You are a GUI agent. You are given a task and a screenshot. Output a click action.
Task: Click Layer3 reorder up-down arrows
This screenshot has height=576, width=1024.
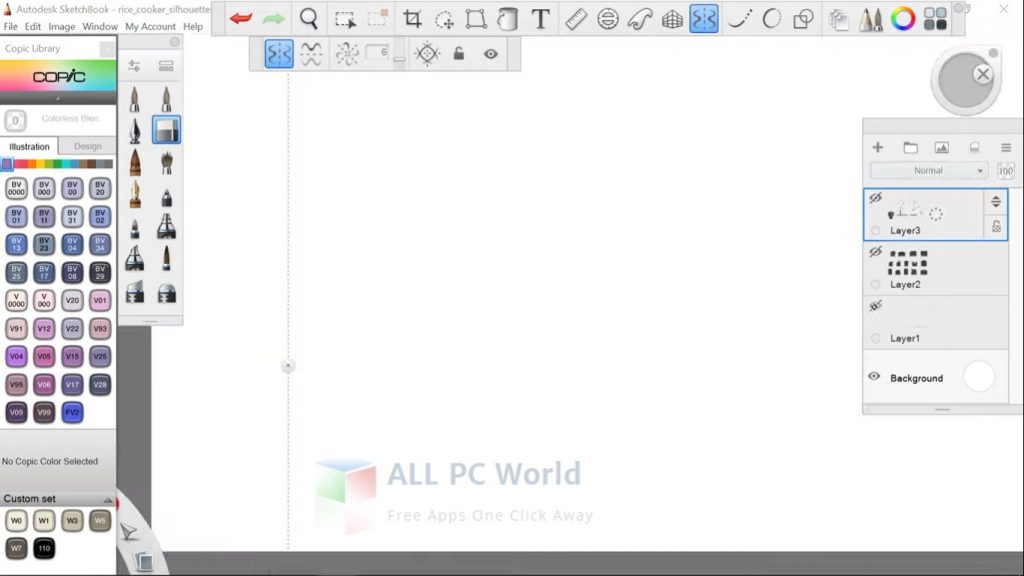click(996, 201)
